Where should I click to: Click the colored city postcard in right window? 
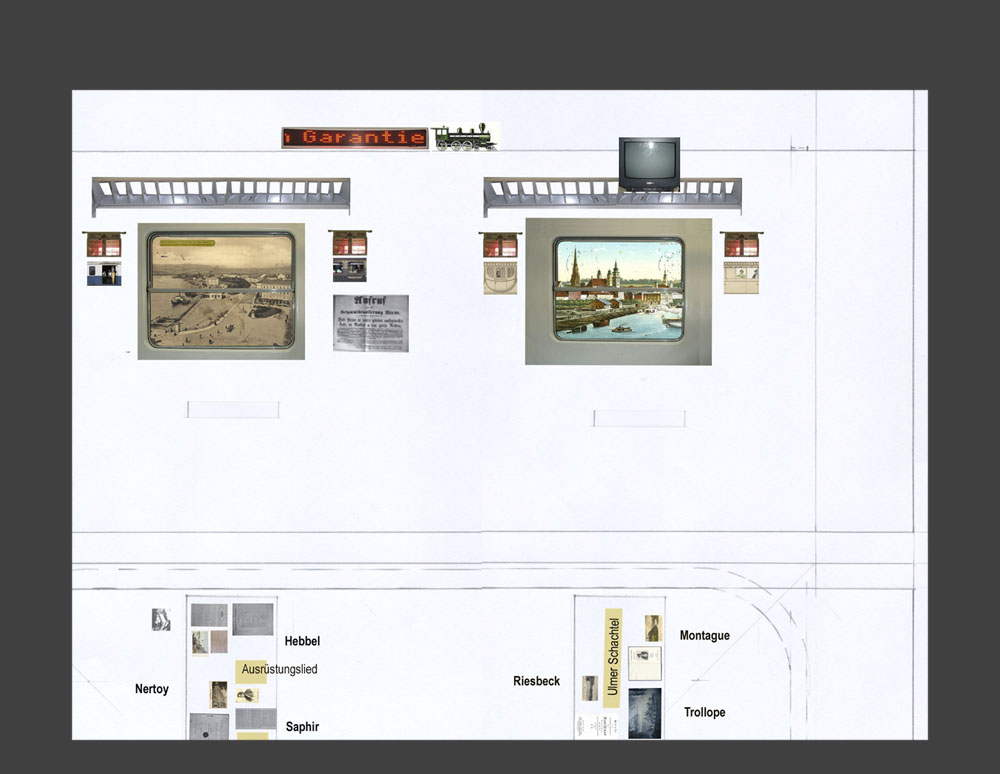coord(618,290)
